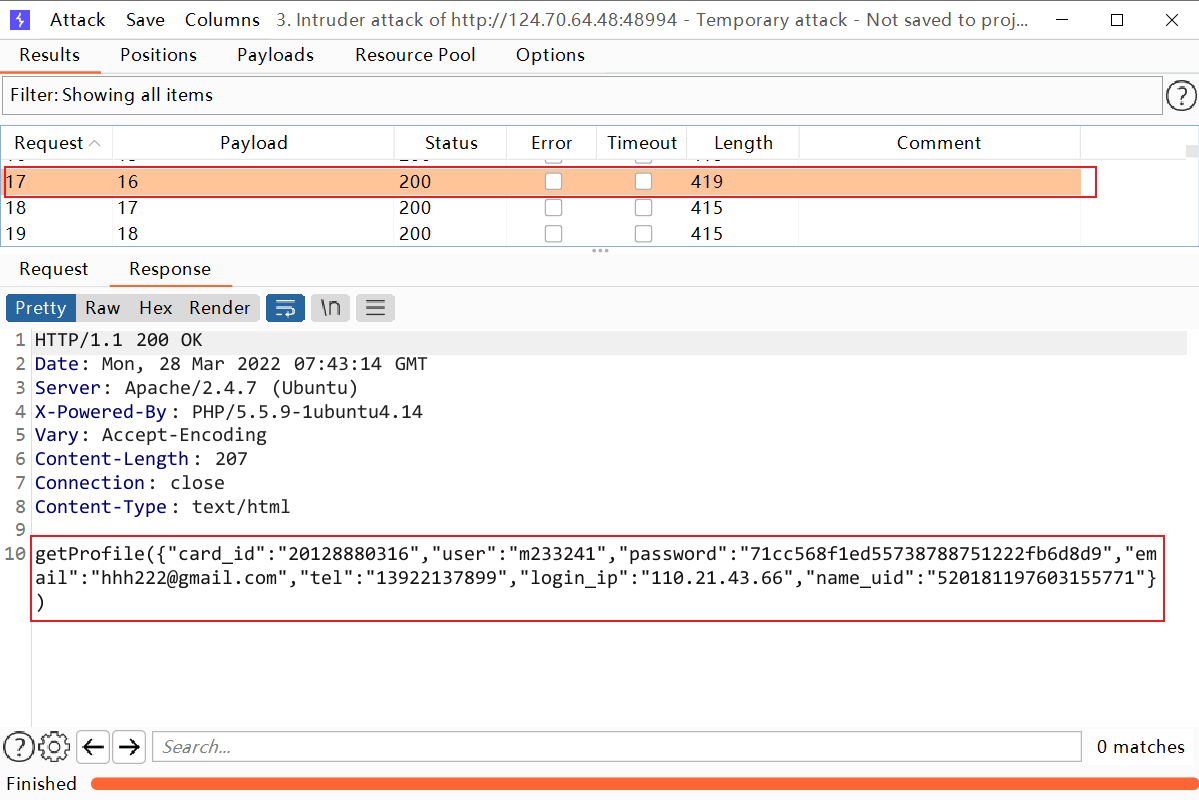Open search settings gear icon

click(x=54, y=746)
